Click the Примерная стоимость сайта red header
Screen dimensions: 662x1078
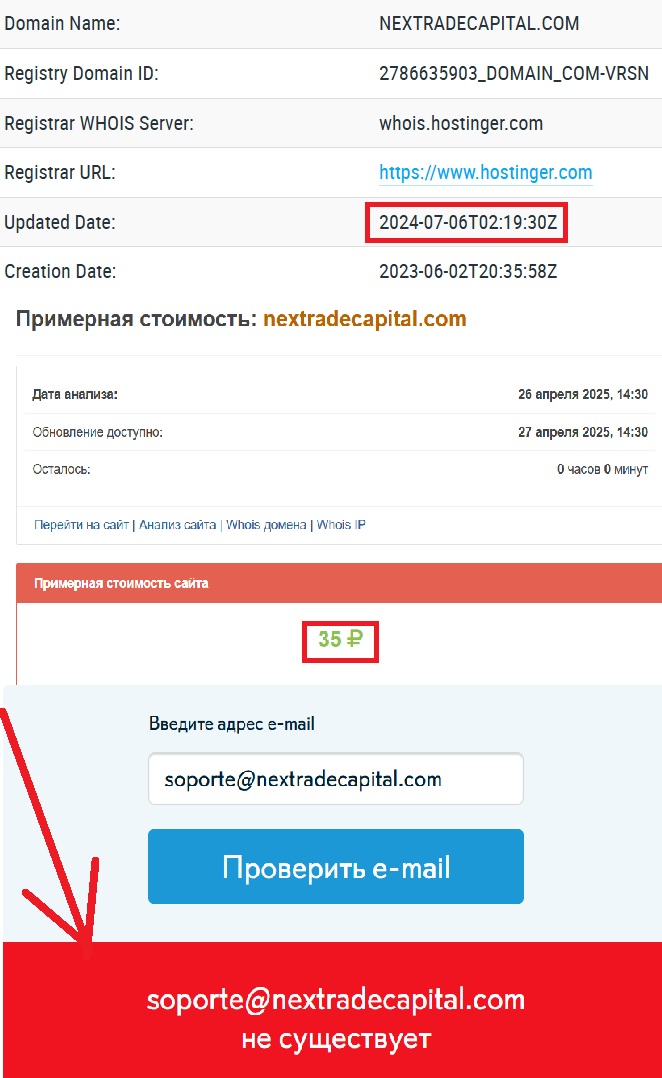click(x=339, y=583)
